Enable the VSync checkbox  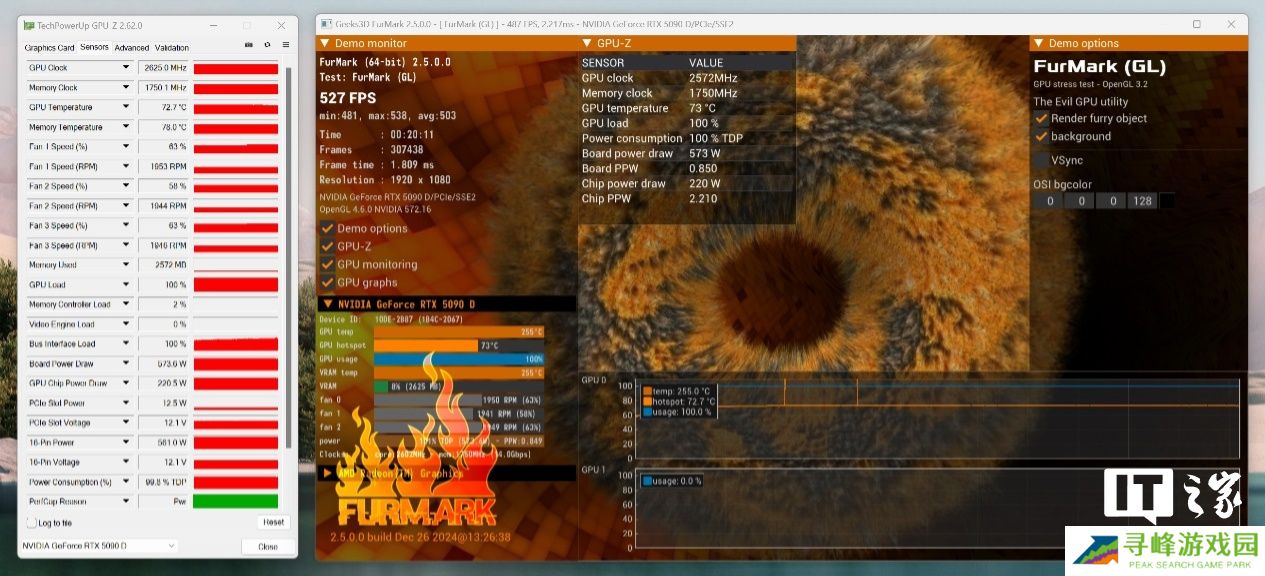point(1041,160)
